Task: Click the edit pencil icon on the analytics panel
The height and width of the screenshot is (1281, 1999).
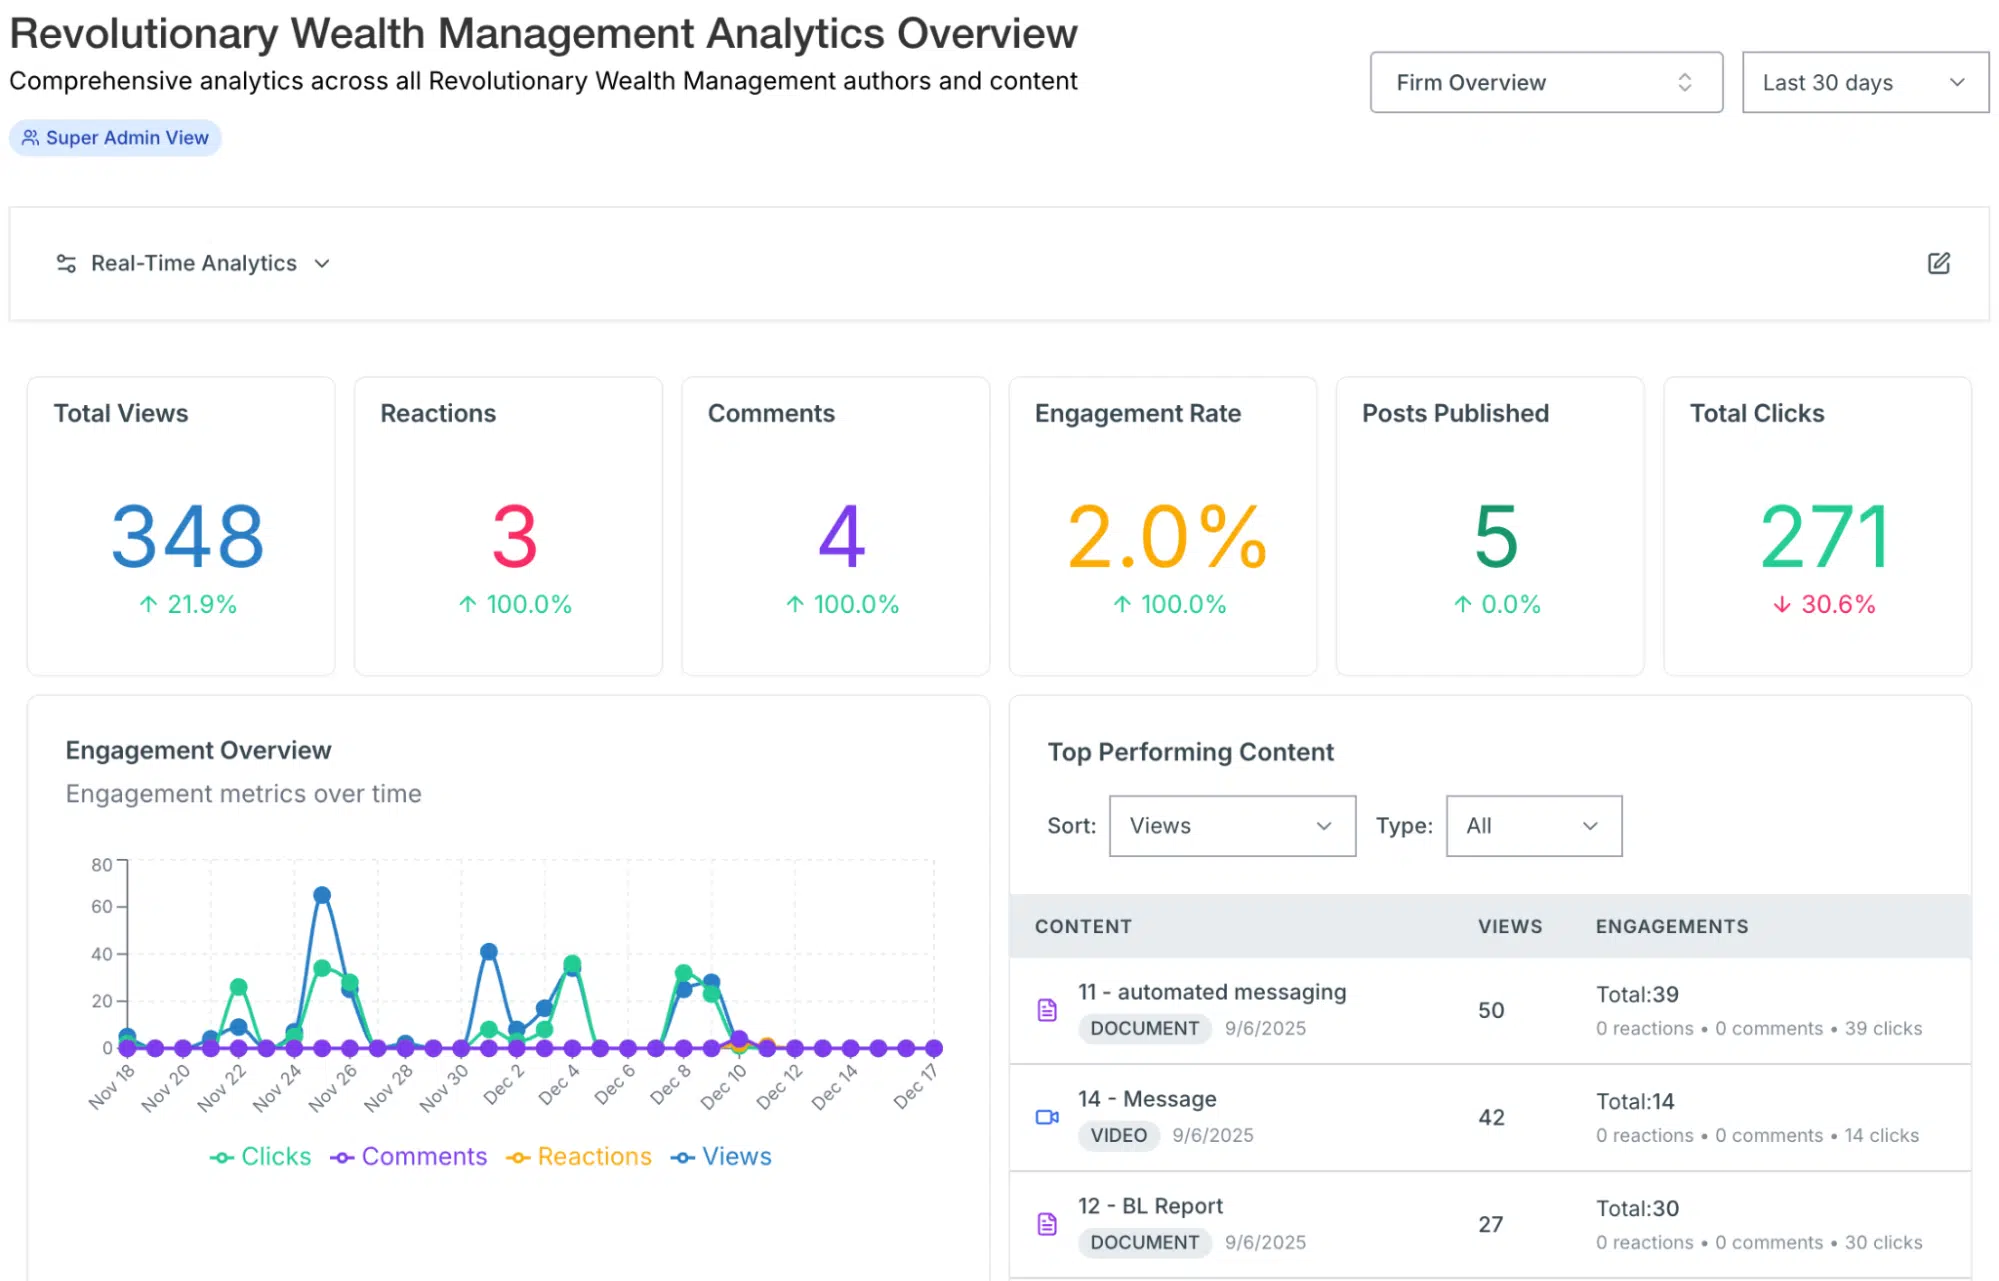Action: pyautogui.click(x=1939, y=263)
